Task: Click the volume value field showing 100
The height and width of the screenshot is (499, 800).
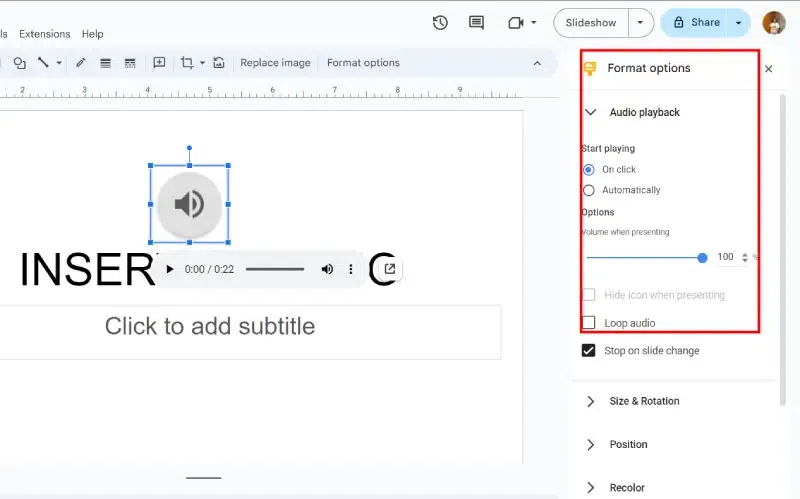Action: coord(725,257)
